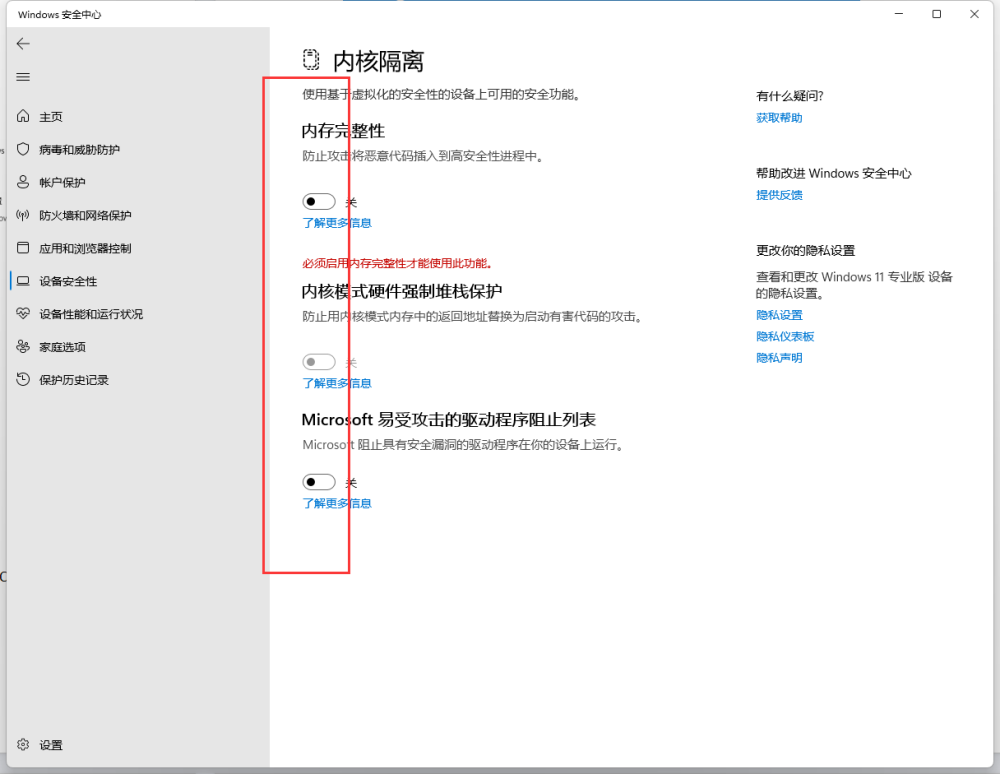The height and width of the screenshot is (774, 1001).
Task: Click the history icon for 保护历史记录
Action: pos(24,380)
